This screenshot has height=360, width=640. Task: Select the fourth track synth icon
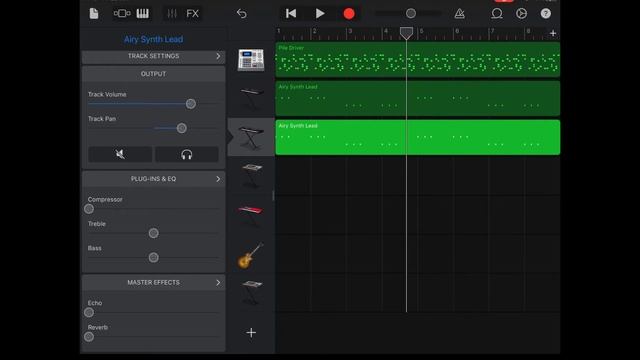pyautogui.click(x=251, y=176)
